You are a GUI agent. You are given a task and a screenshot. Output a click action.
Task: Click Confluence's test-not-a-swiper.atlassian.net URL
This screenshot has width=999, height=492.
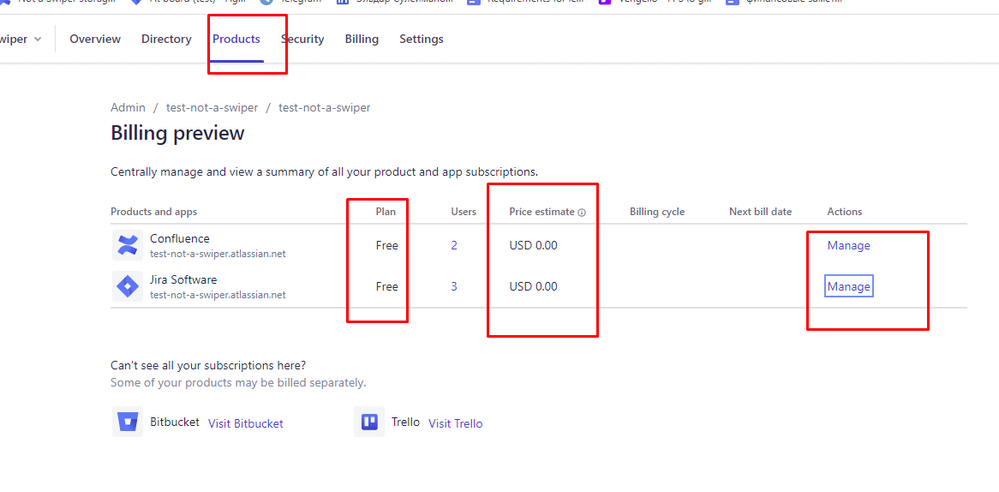[x=218, y=254]
